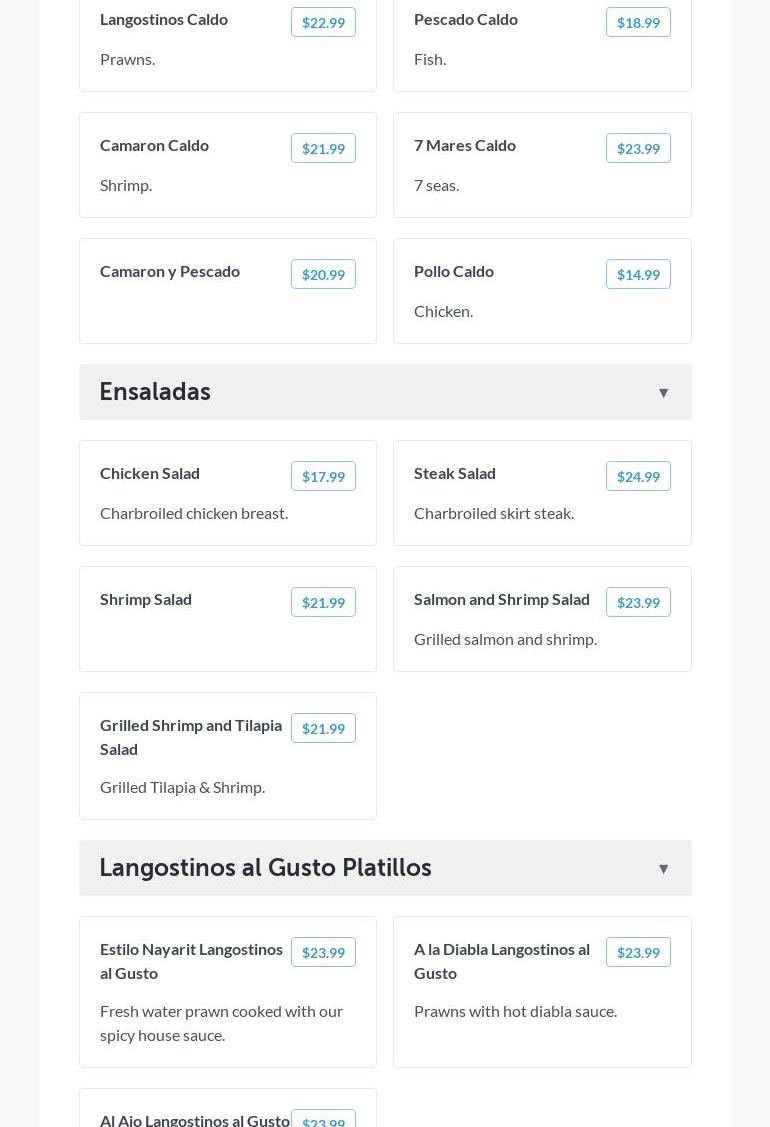Choose 7 Mares Caldo $23.99 price
The height and width of the screenshot is (1127, 770).
(x=638, y=148)
